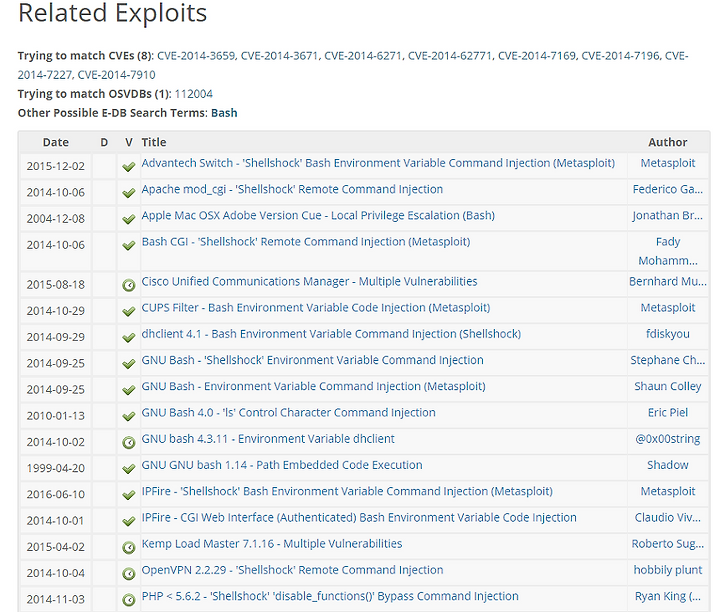This screenshot has height=612, width=720.
Task: Open CVE-2014-7196 link
Action: [x=621, y=56]
